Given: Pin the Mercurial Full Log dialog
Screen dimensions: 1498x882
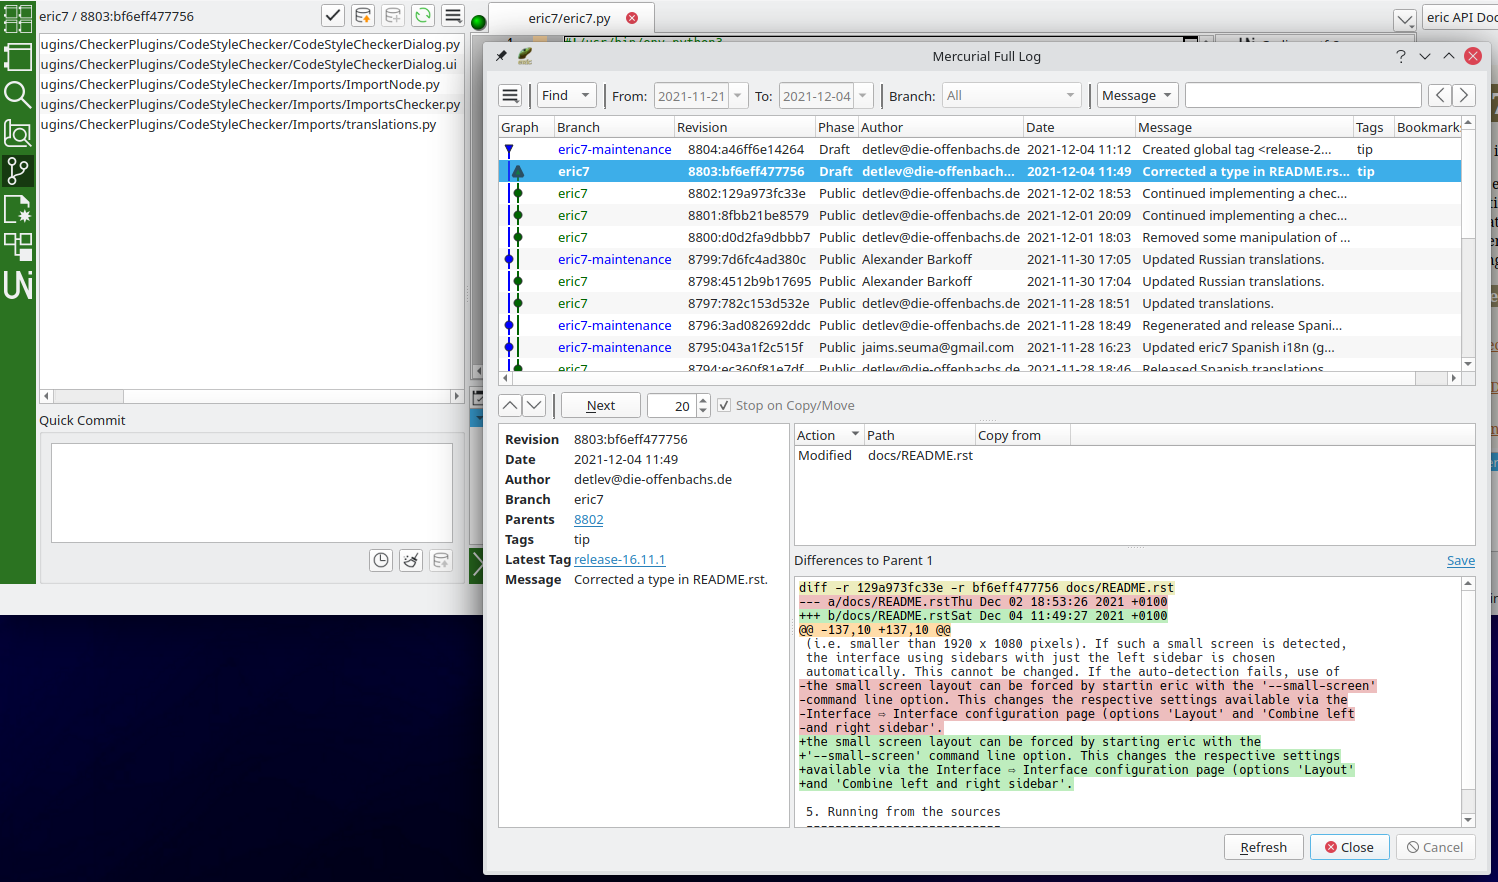Looking at the screenshot, I should coord(501,56).
